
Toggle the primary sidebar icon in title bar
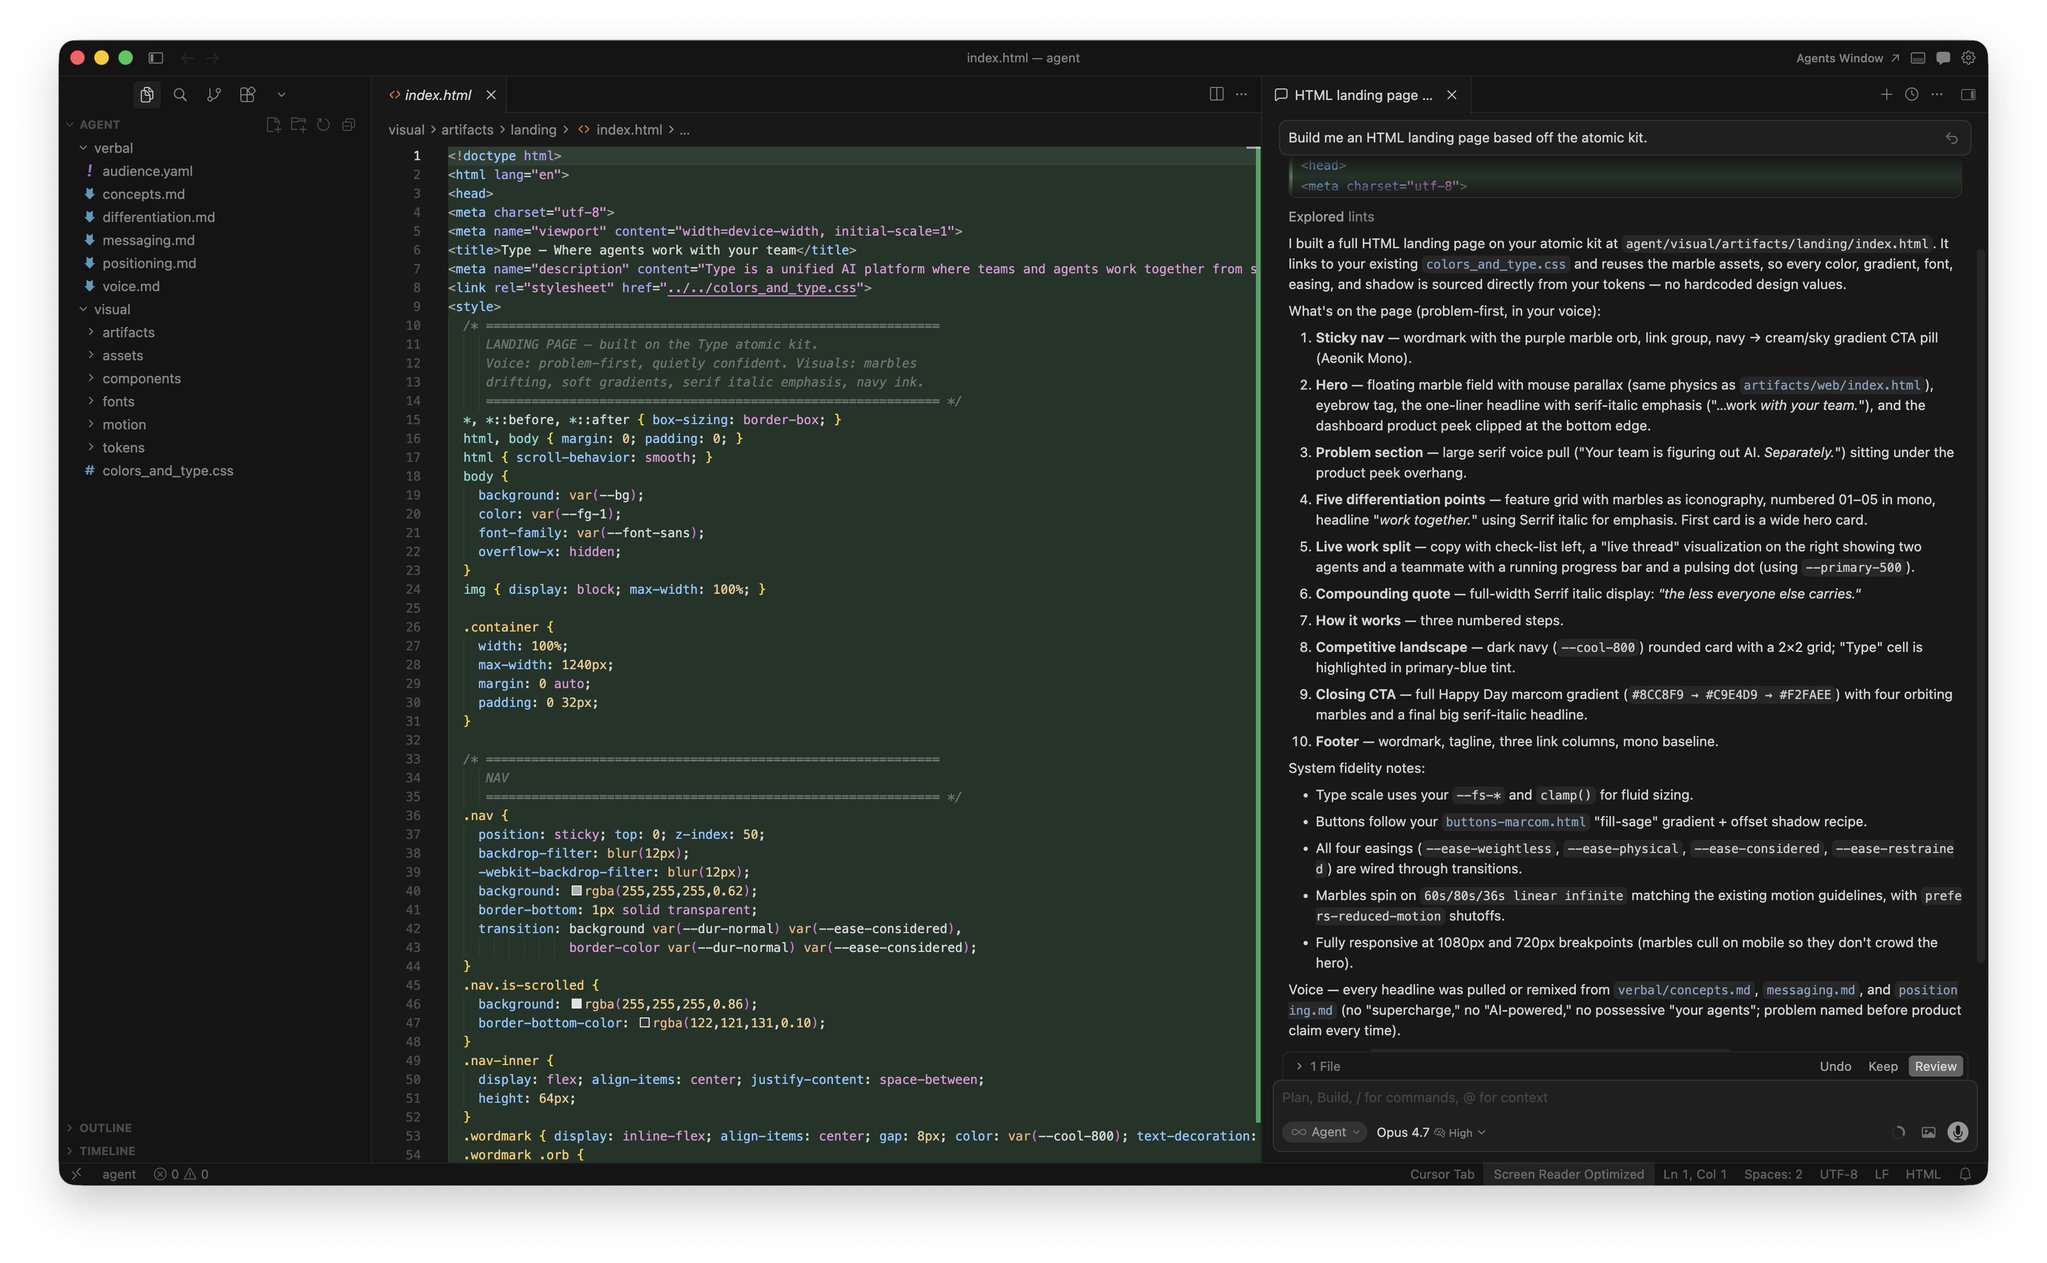coord(156,58)
